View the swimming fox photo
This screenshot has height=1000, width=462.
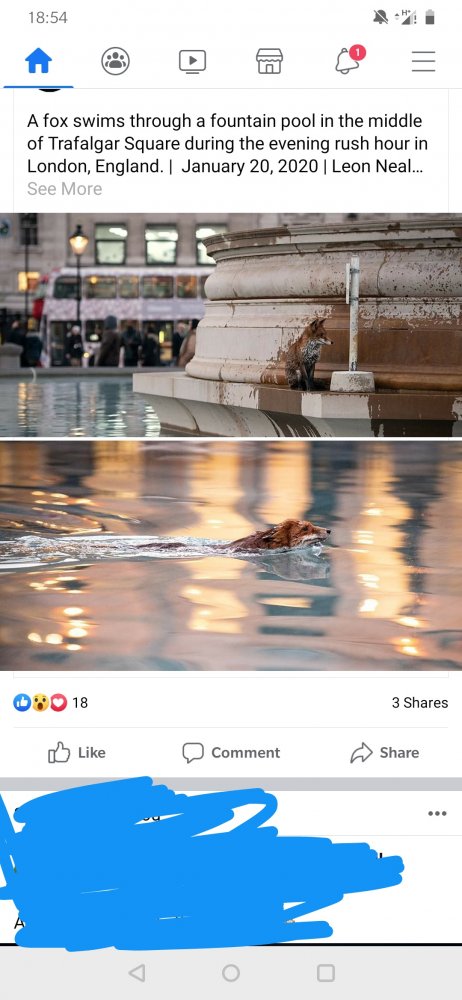(x=231, y=555)
